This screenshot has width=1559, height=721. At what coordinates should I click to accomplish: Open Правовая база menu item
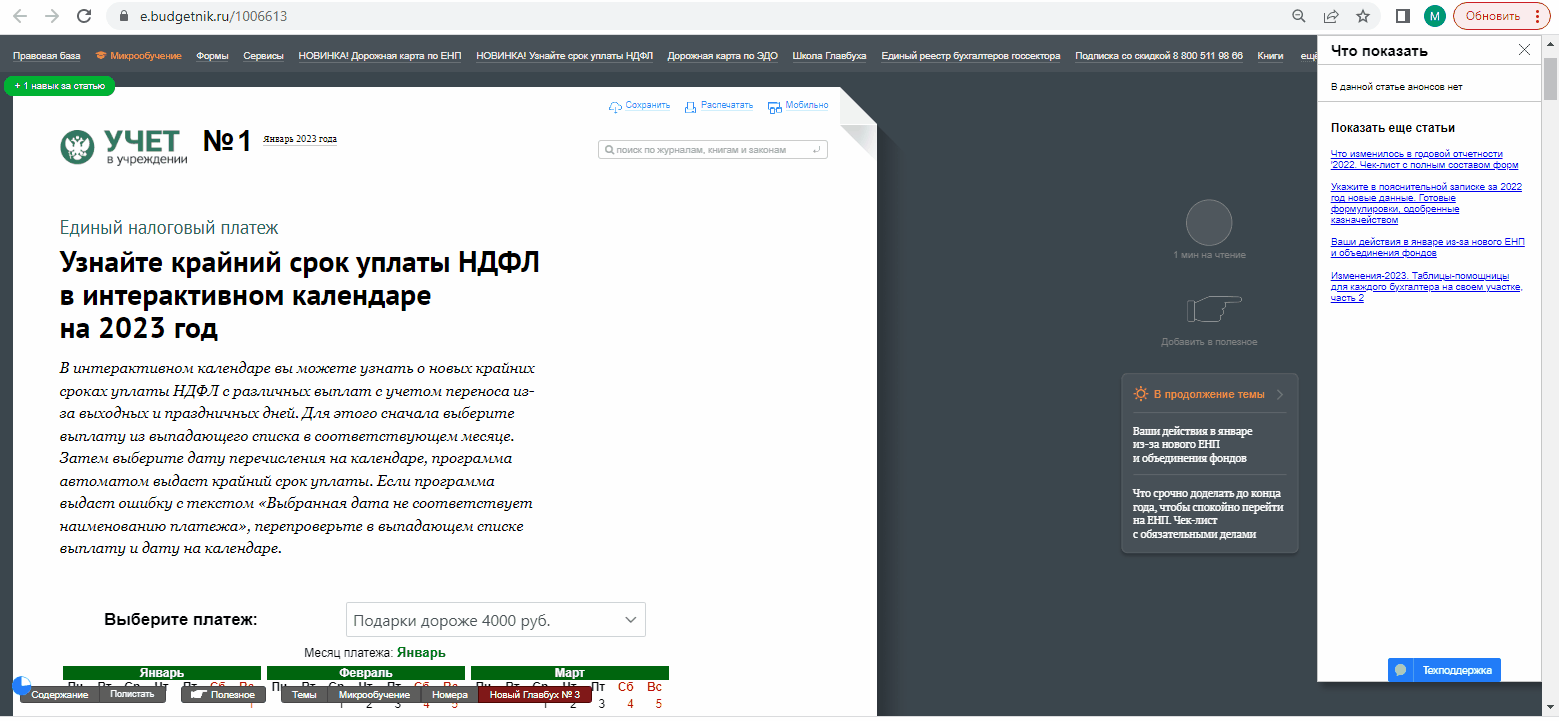pyautogui.click(x=46, y=56)
